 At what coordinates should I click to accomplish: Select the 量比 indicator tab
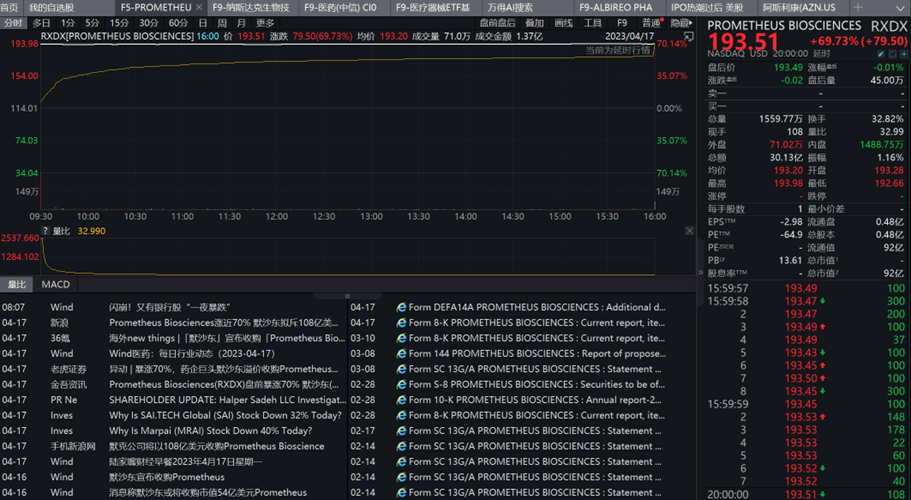point(17,285)
